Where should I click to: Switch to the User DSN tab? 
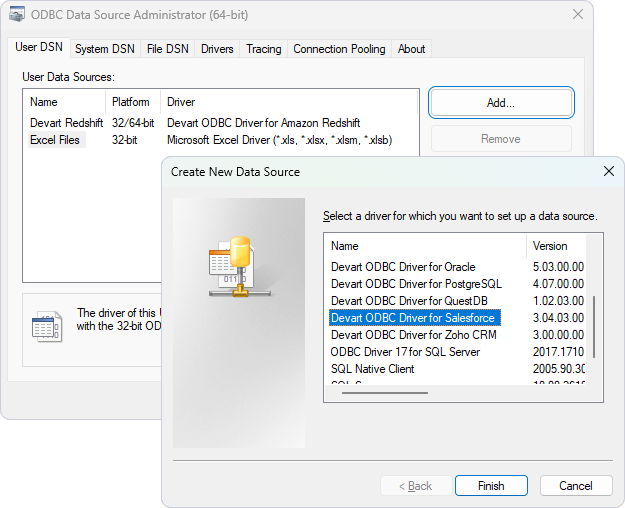coord(39,47)
